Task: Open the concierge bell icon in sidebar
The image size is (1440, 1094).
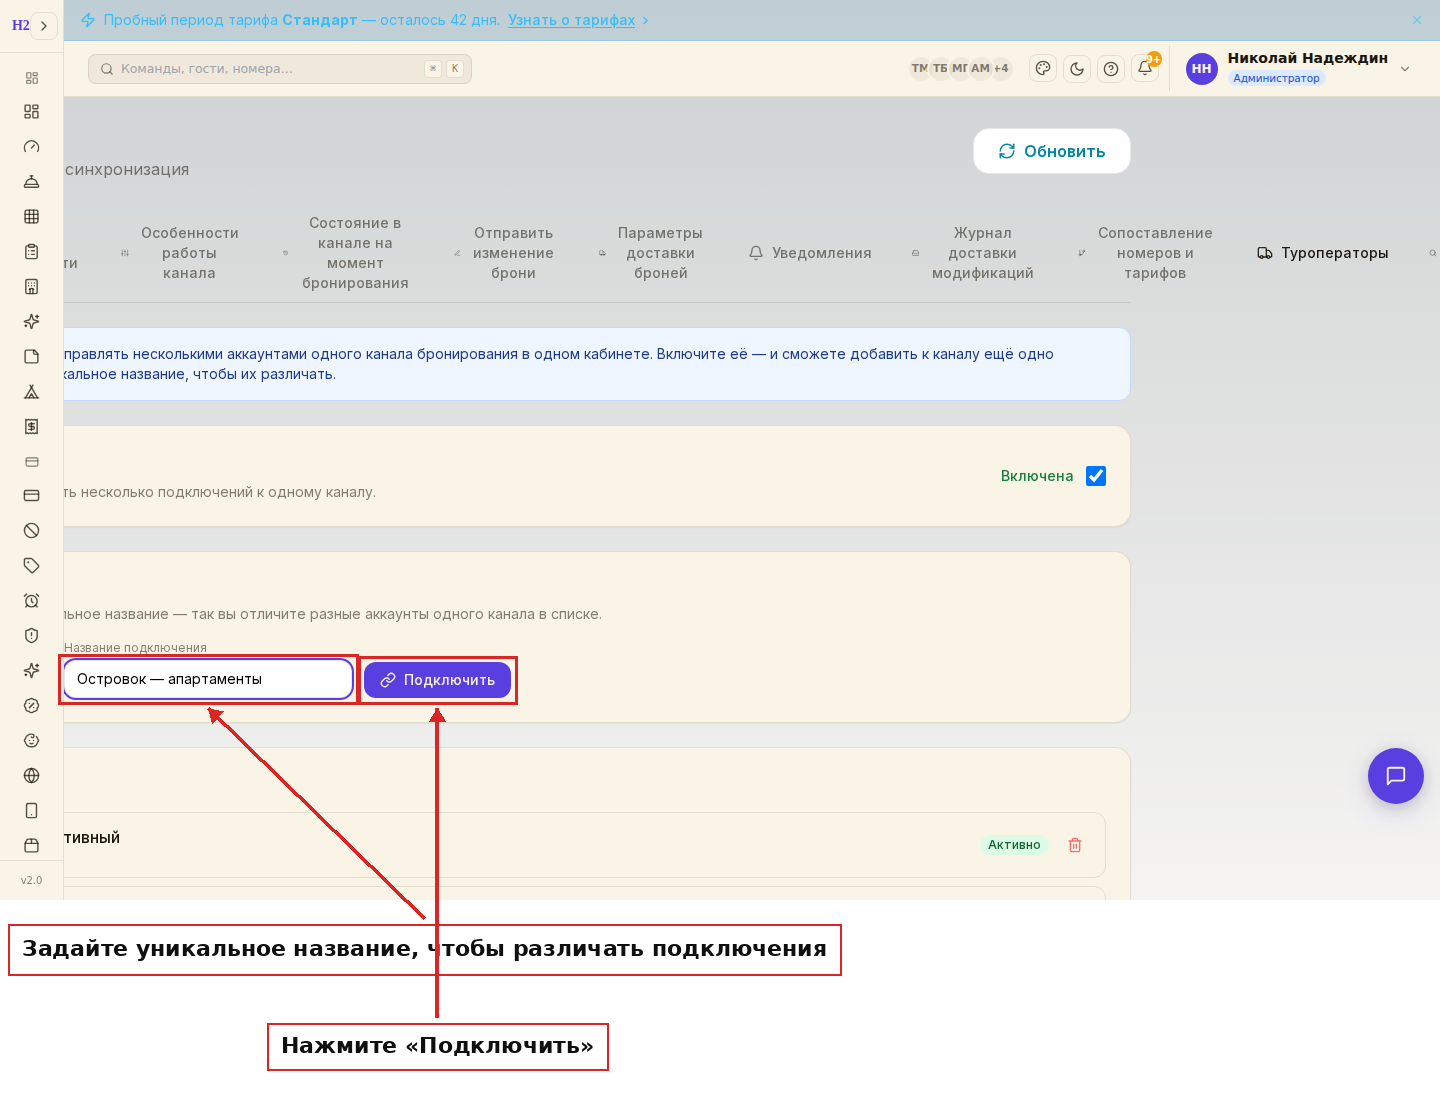Action: (31, 181)
